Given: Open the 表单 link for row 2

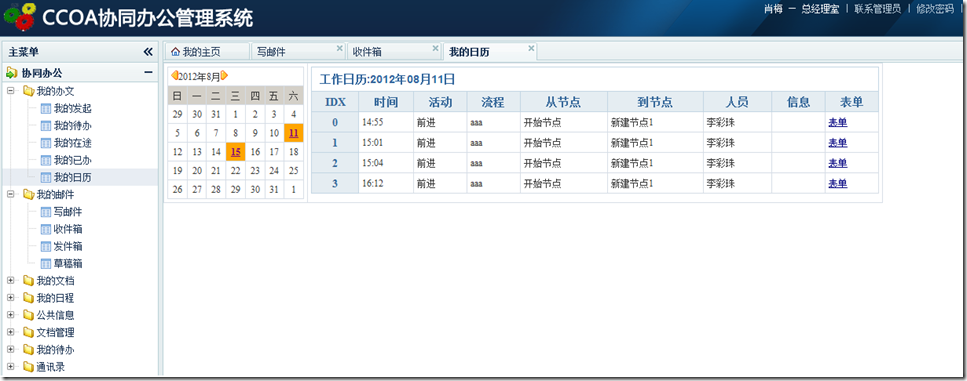Looking at the screenshot, I should [837, 163].
